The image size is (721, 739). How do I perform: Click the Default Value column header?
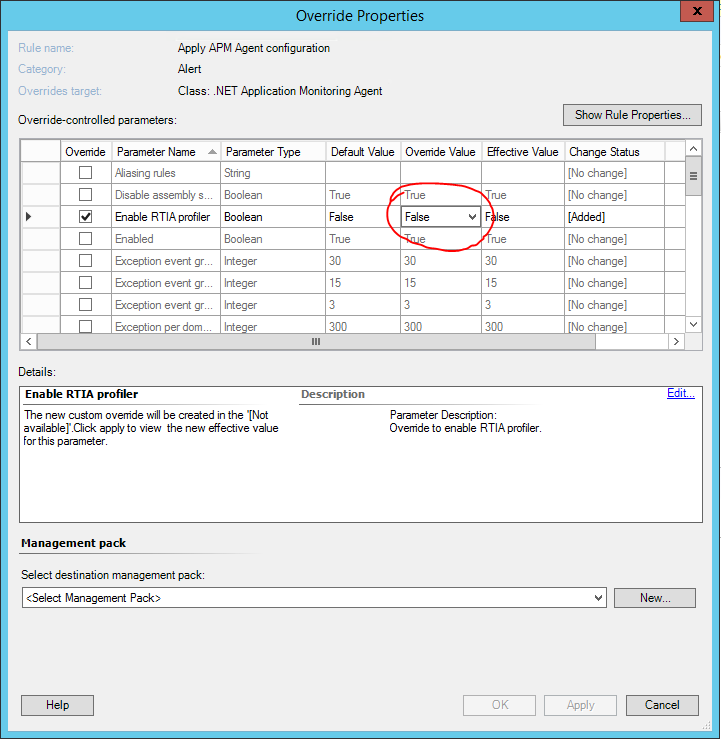pos(363,152)
